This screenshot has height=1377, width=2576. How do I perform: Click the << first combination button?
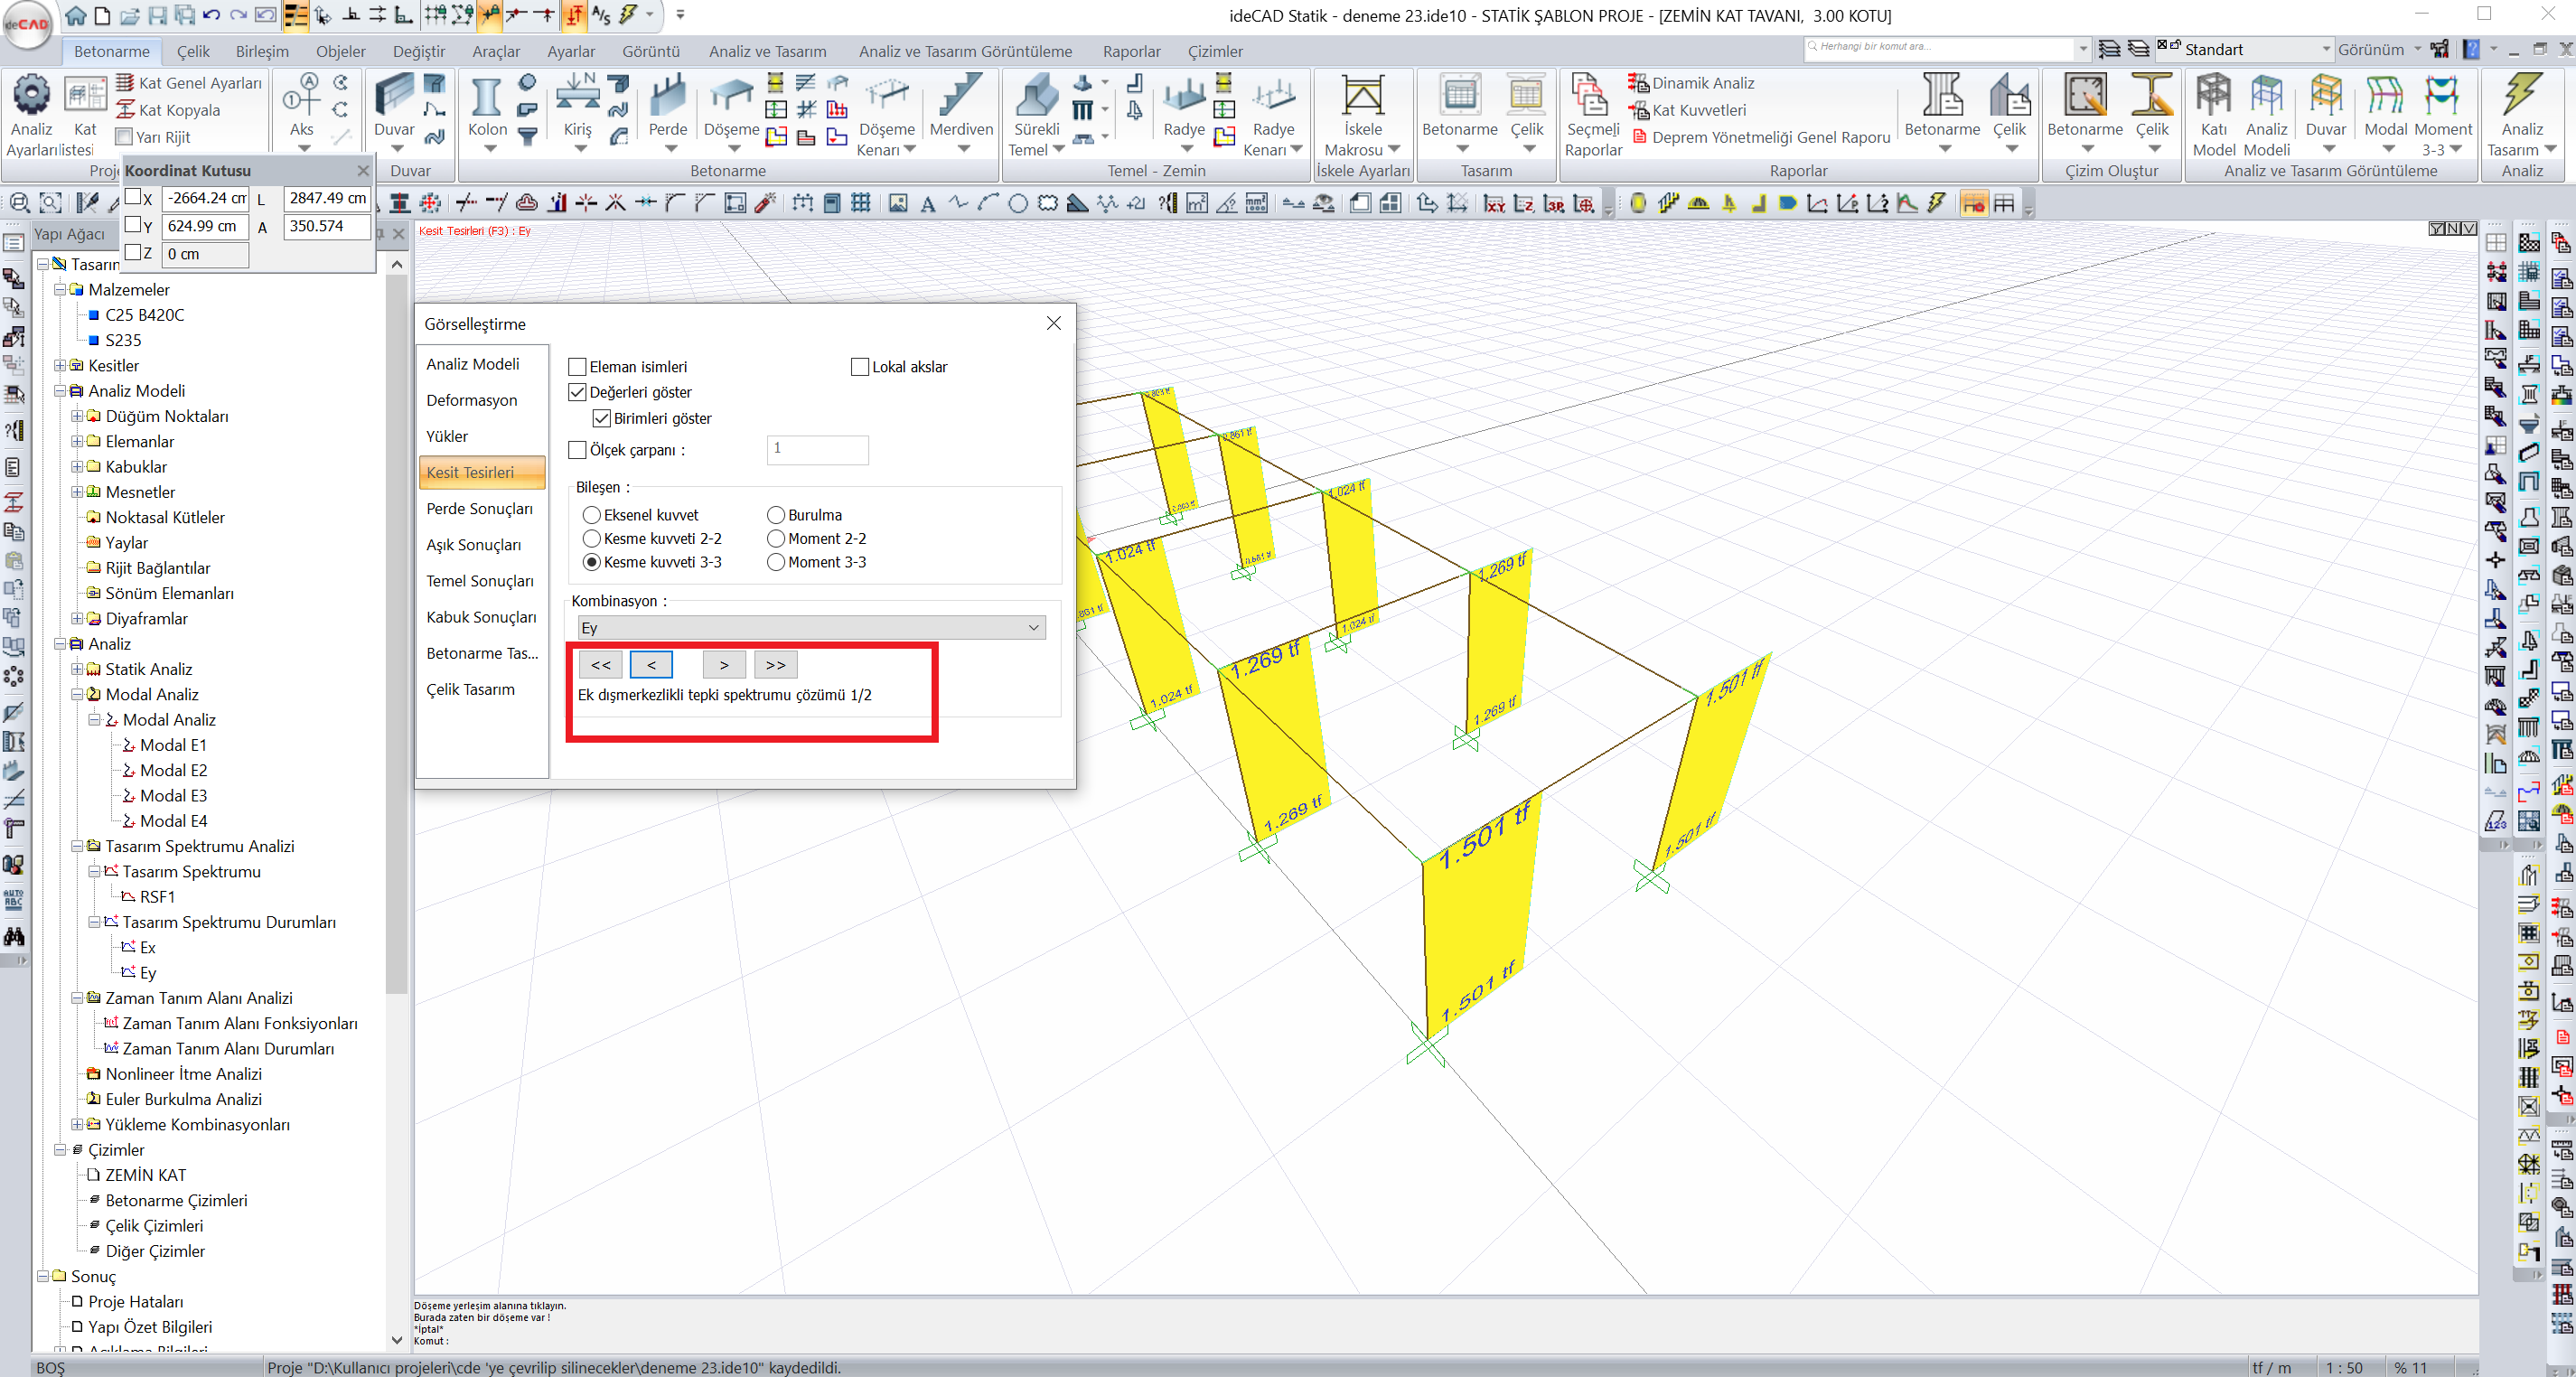coord(600,665)
